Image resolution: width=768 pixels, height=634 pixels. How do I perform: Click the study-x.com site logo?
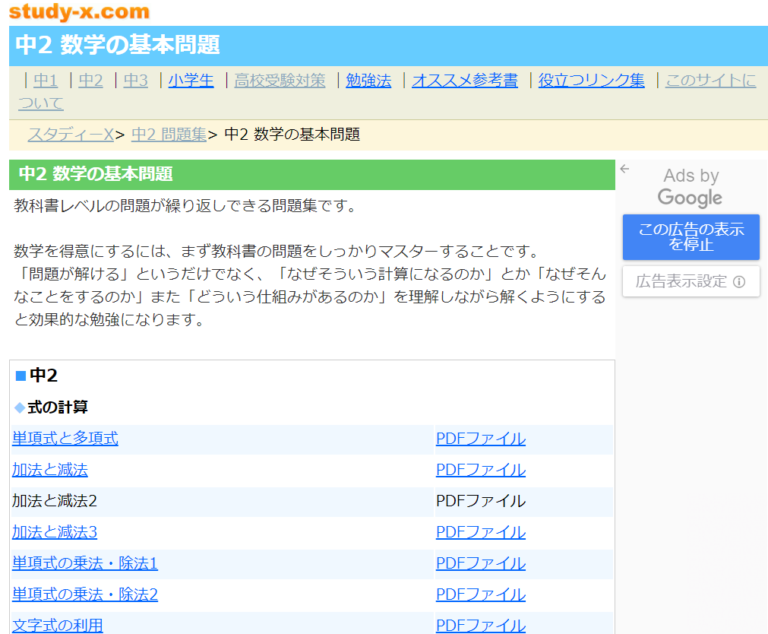(79, 11)
